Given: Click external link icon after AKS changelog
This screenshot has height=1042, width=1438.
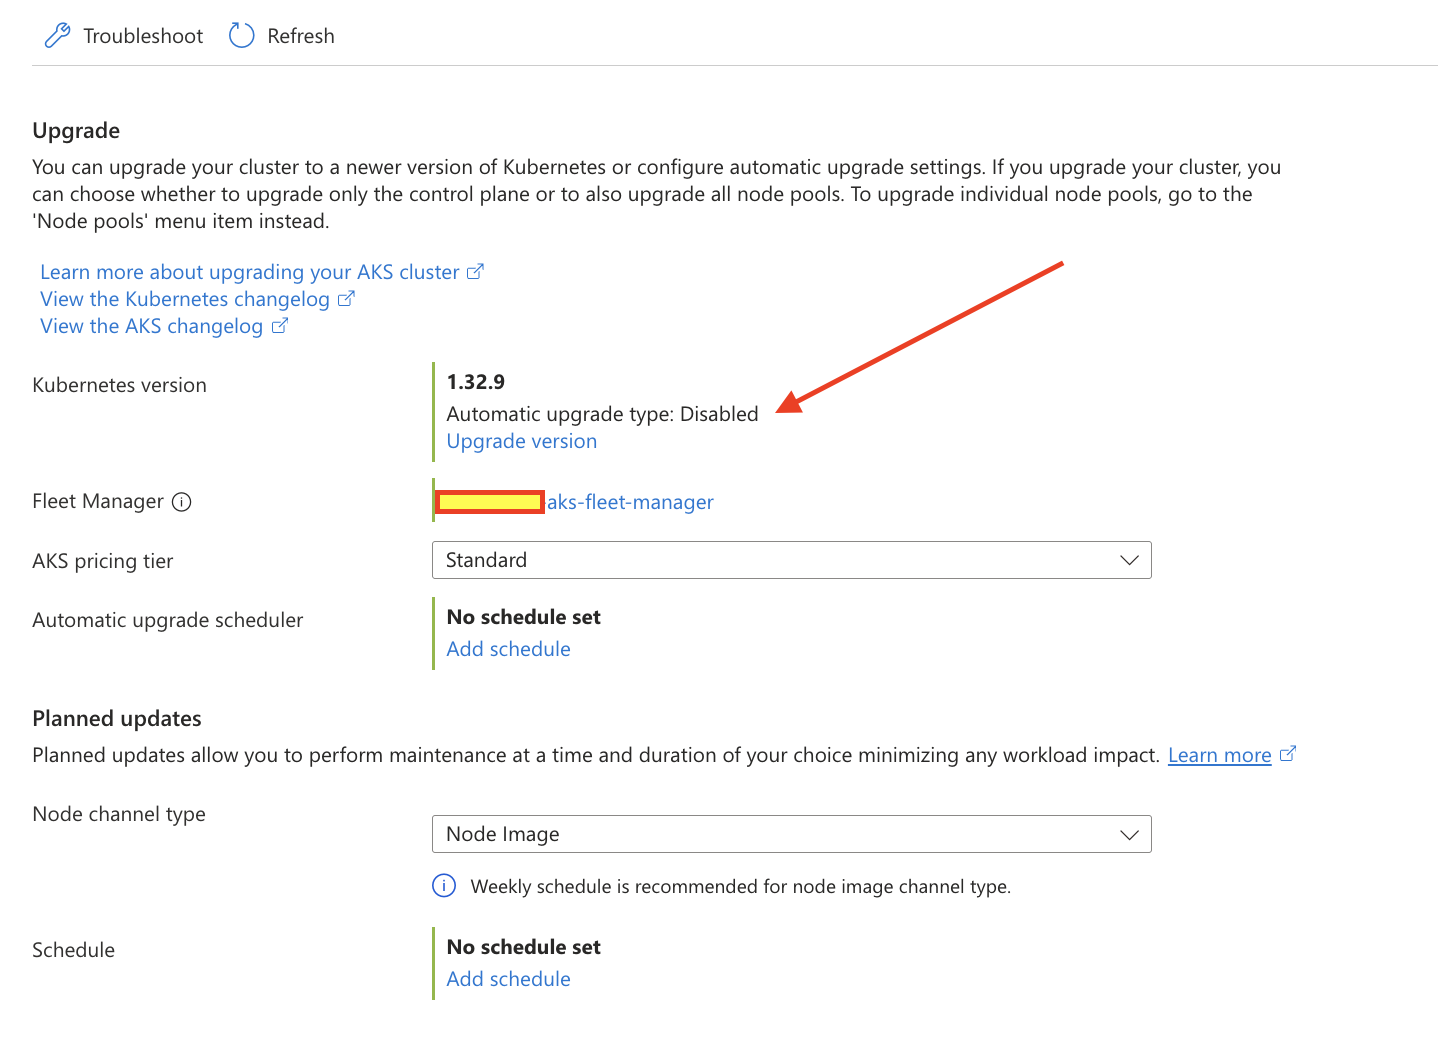Looking at the screenshot, I should point(280,325).
